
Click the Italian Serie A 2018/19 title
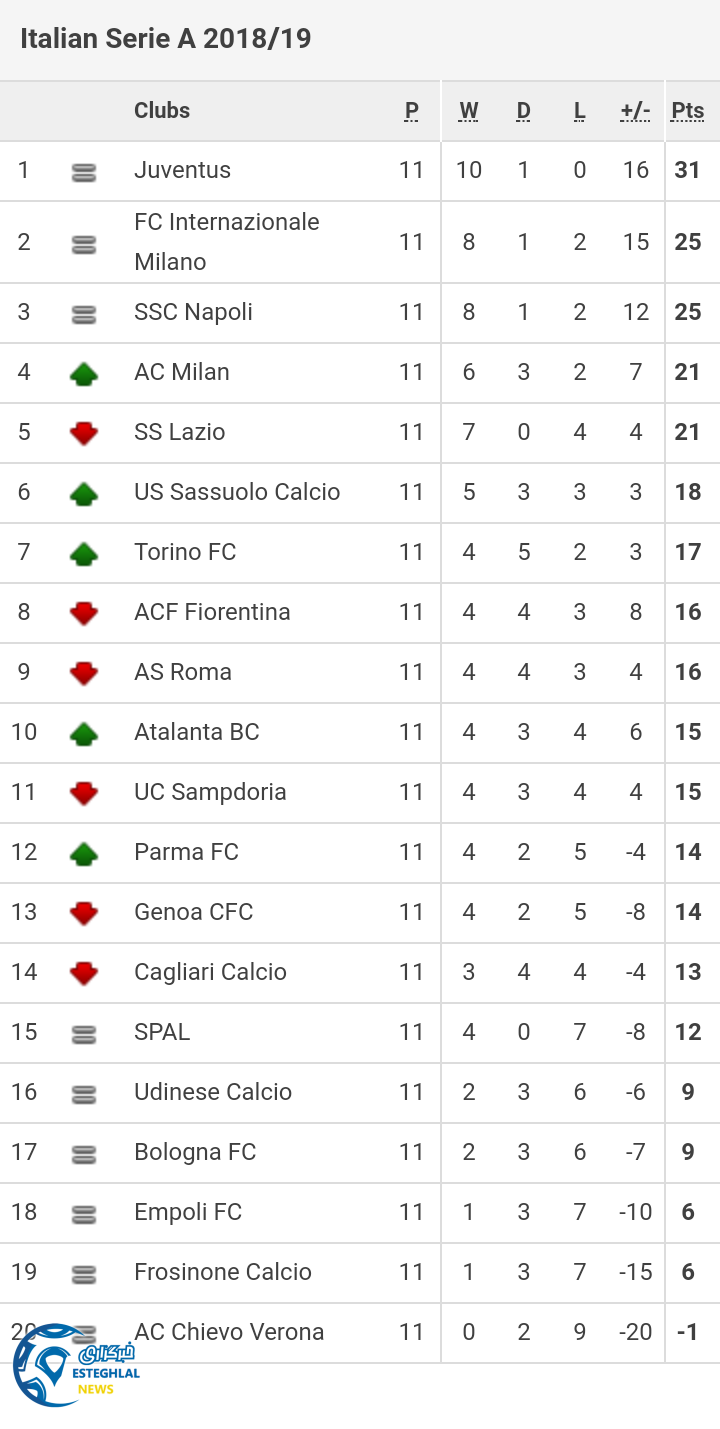point(166,39)
